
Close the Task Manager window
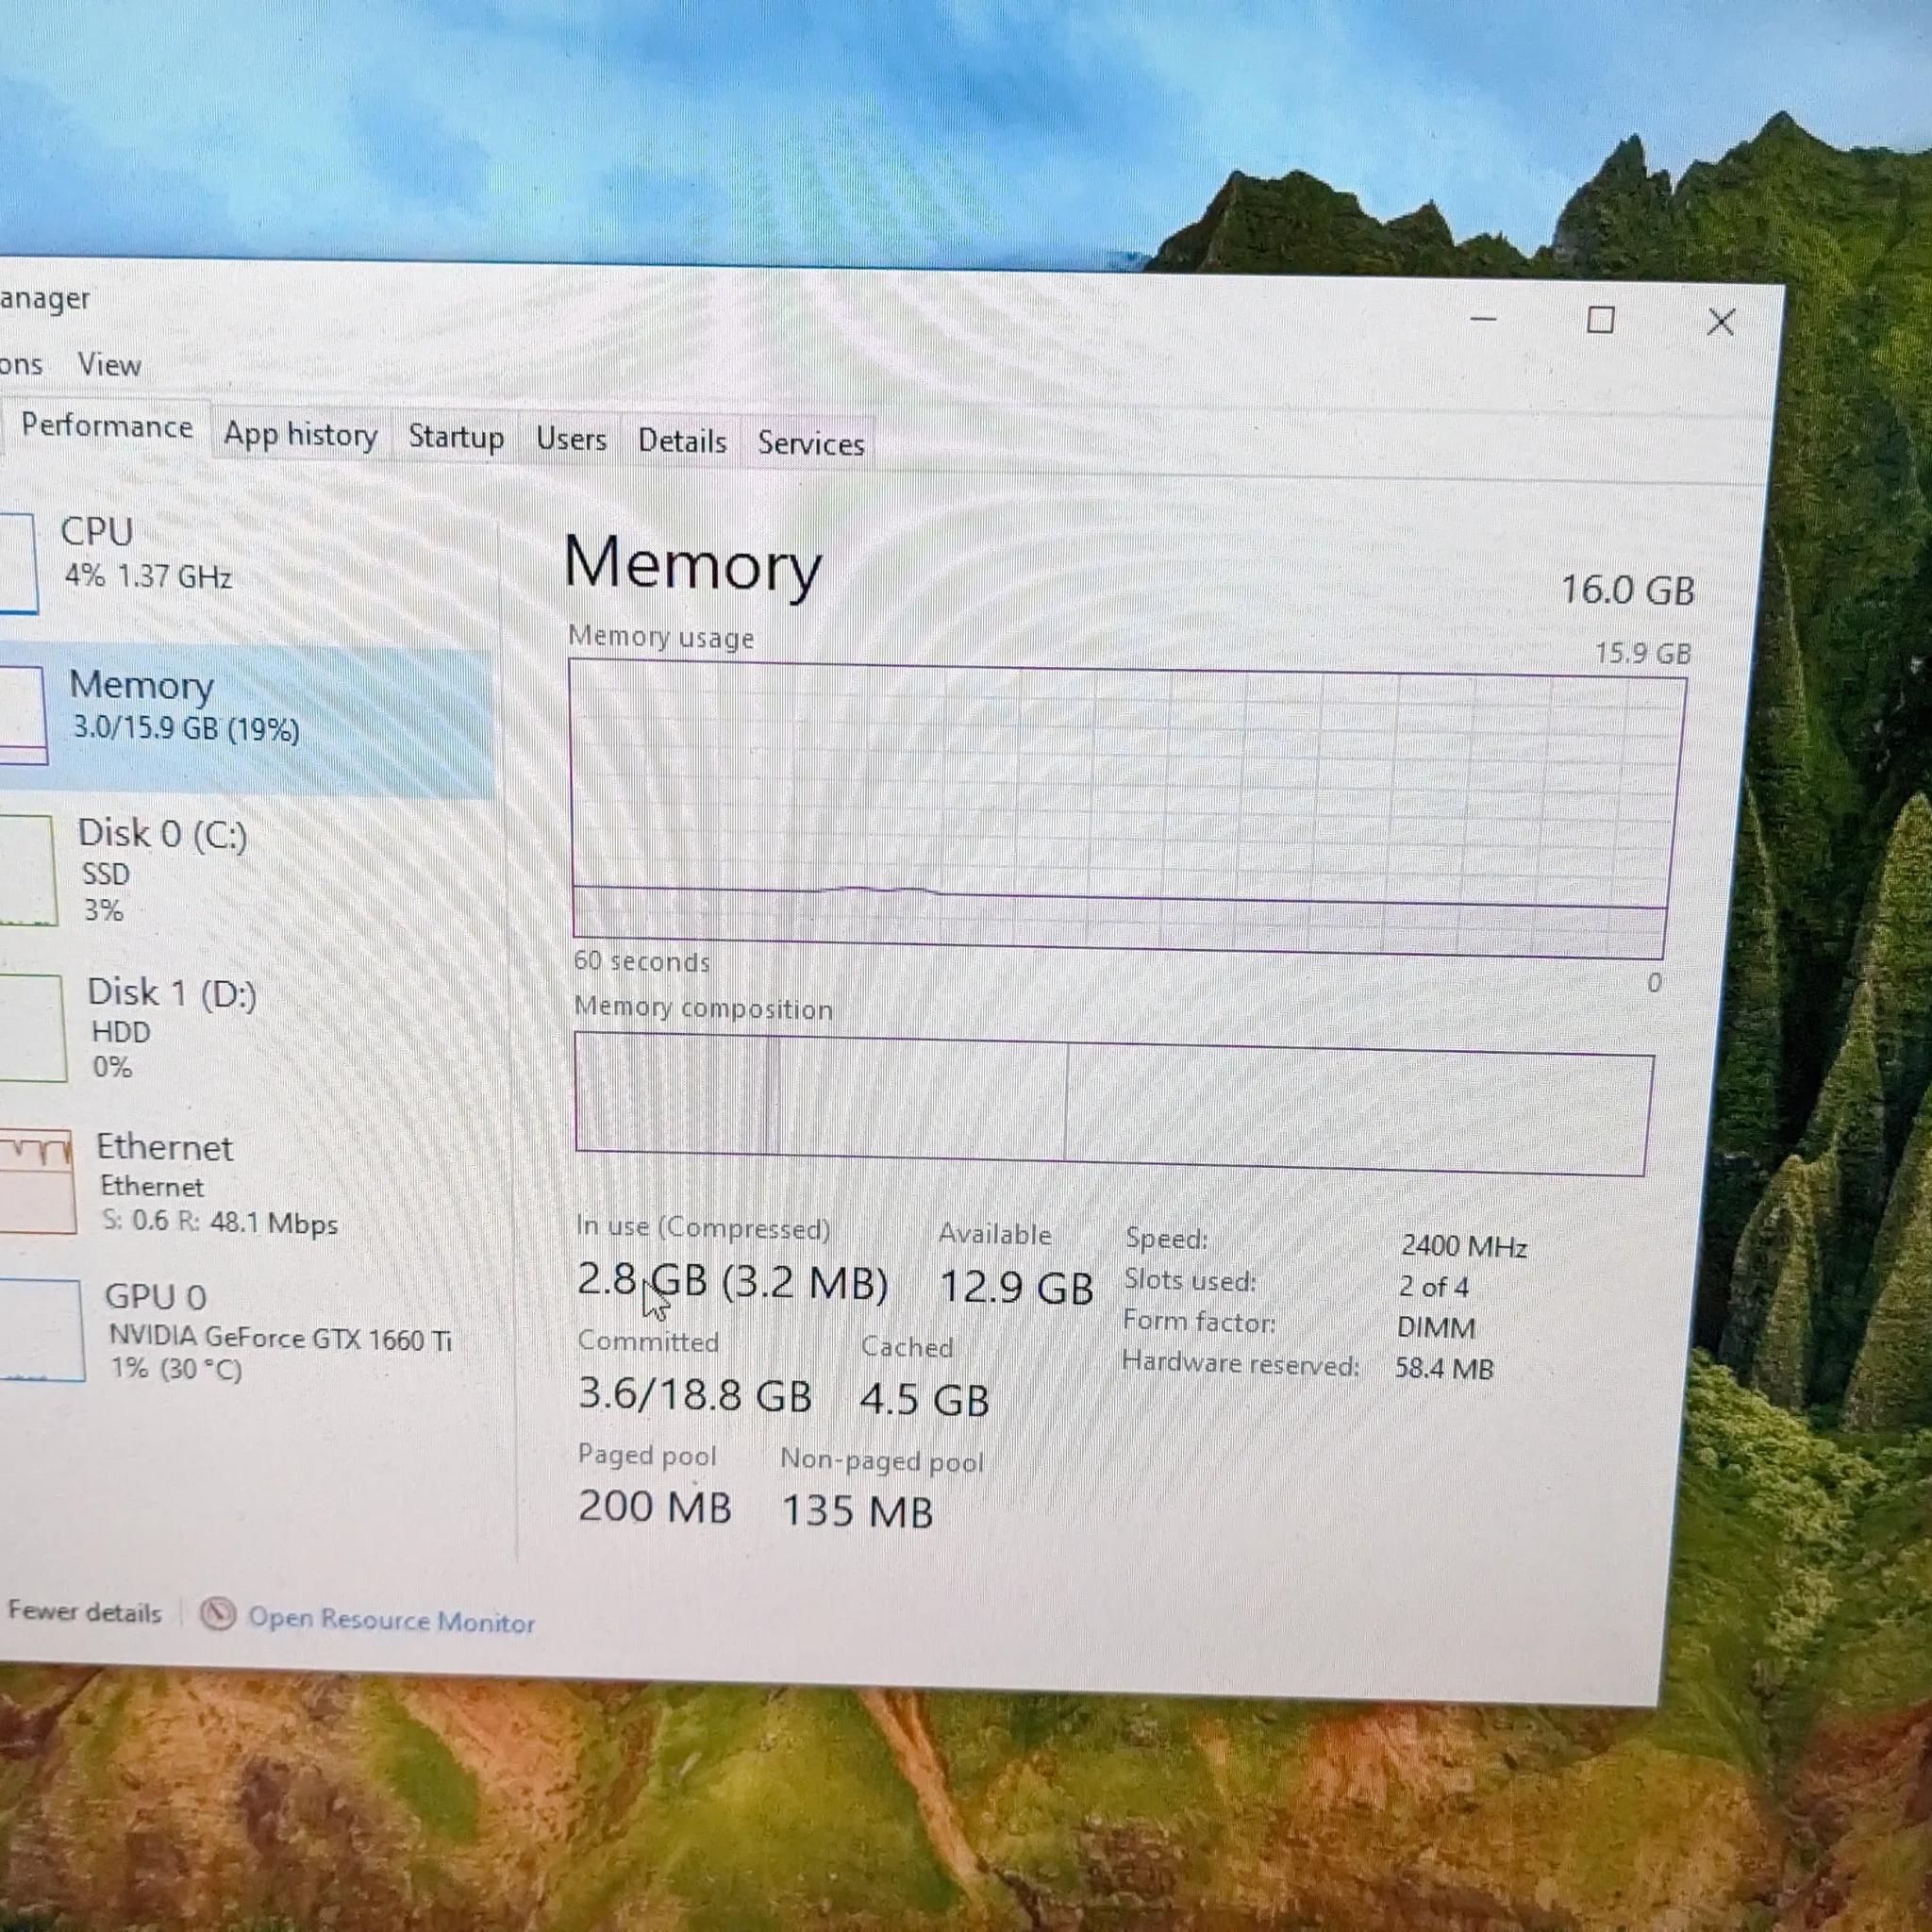click(1721, 322)
